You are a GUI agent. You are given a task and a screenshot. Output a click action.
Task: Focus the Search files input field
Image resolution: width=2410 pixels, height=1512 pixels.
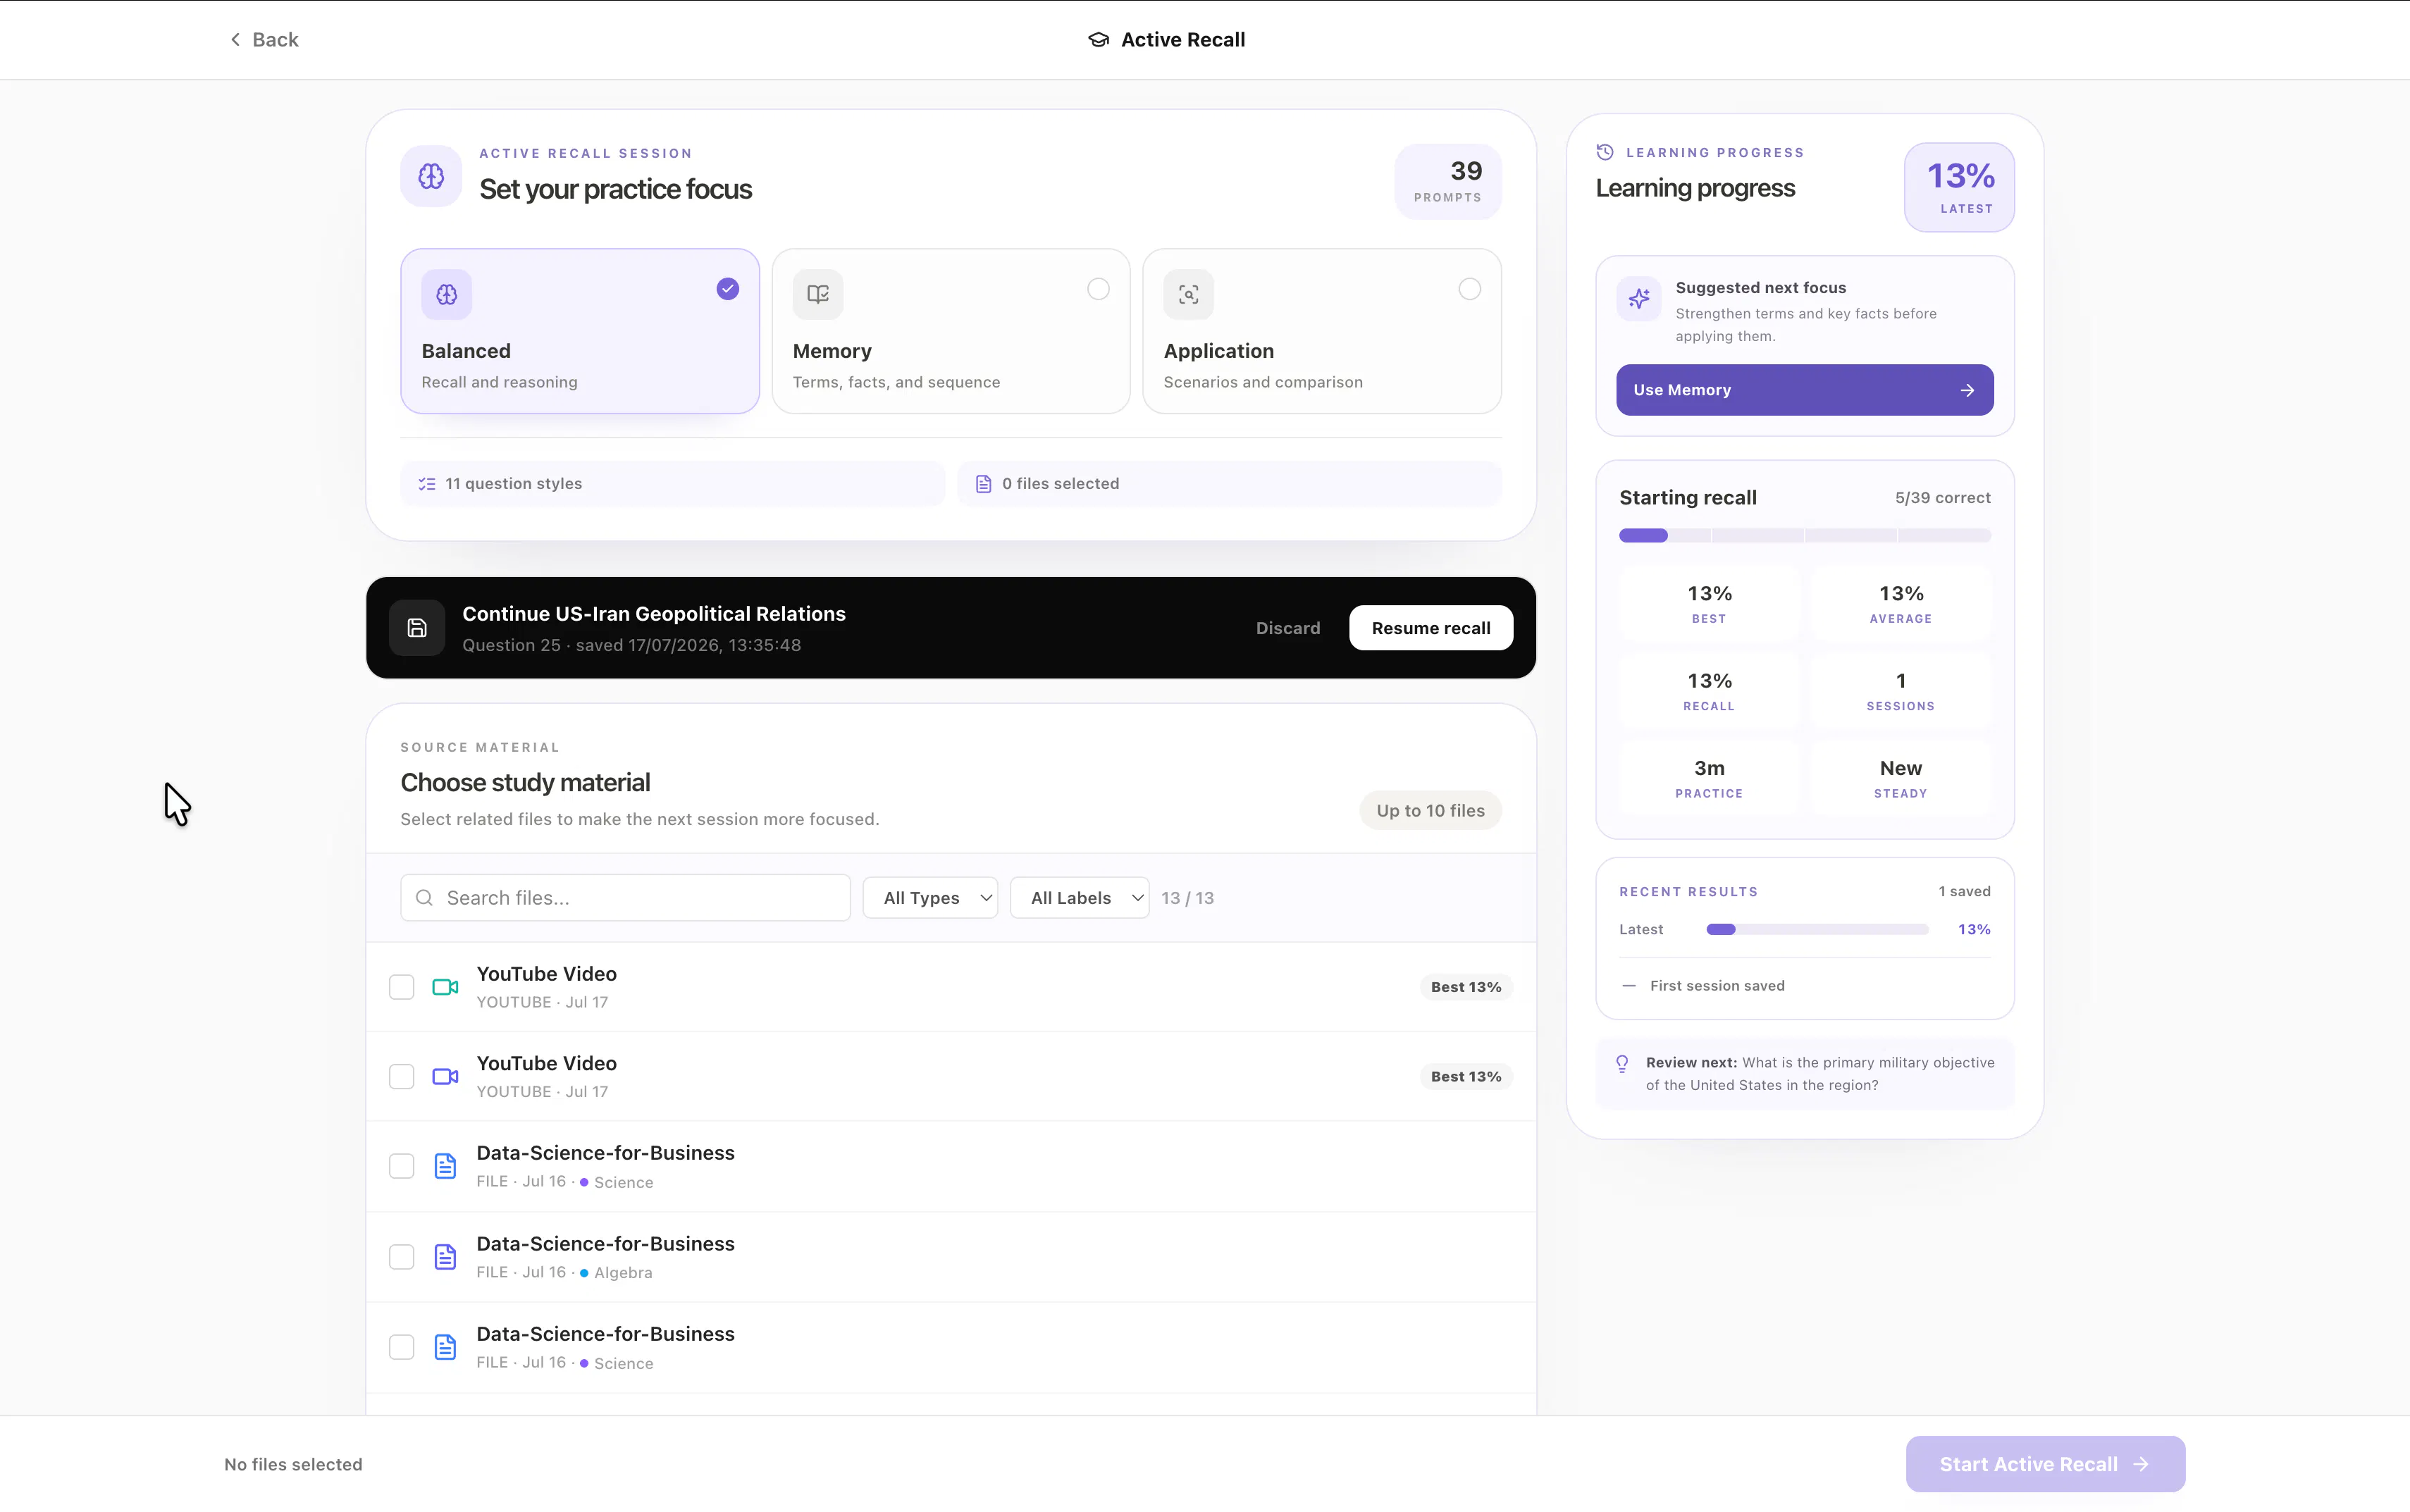[x=626, y=898]
